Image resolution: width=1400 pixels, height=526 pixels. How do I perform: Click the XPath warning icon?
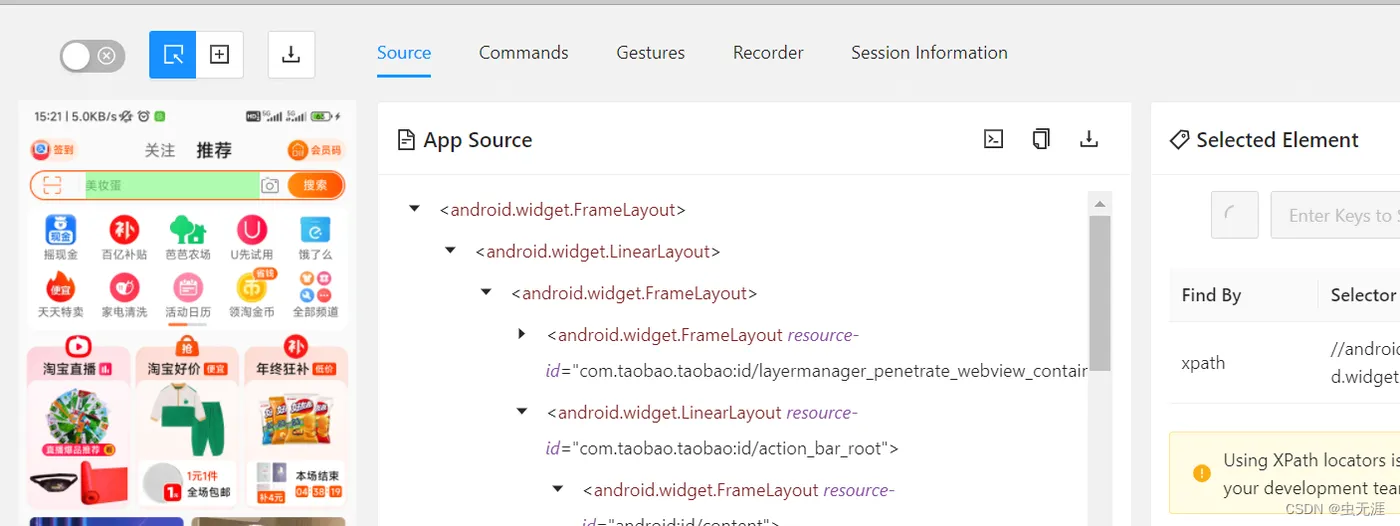coord(1201,473)
